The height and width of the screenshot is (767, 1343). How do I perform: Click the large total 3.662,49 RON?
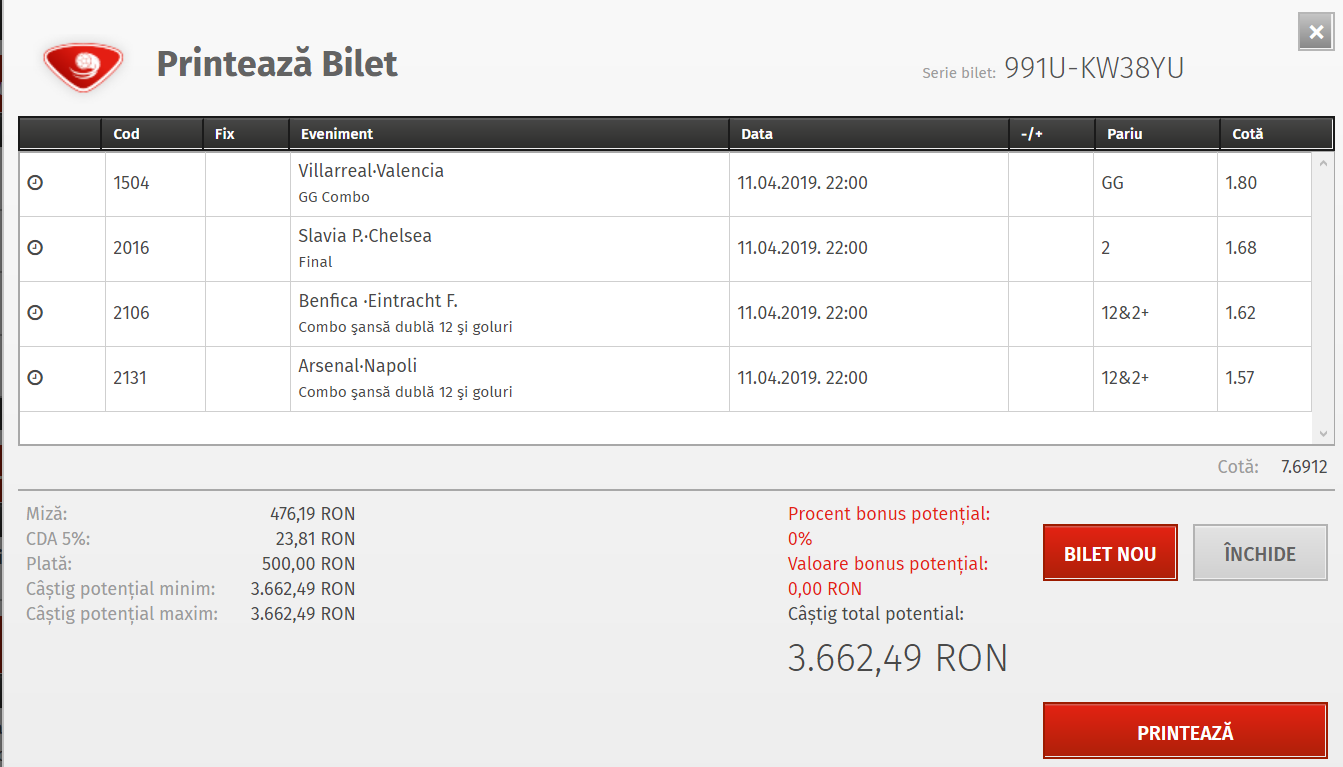pyautogui.click(x=898, y=658)
